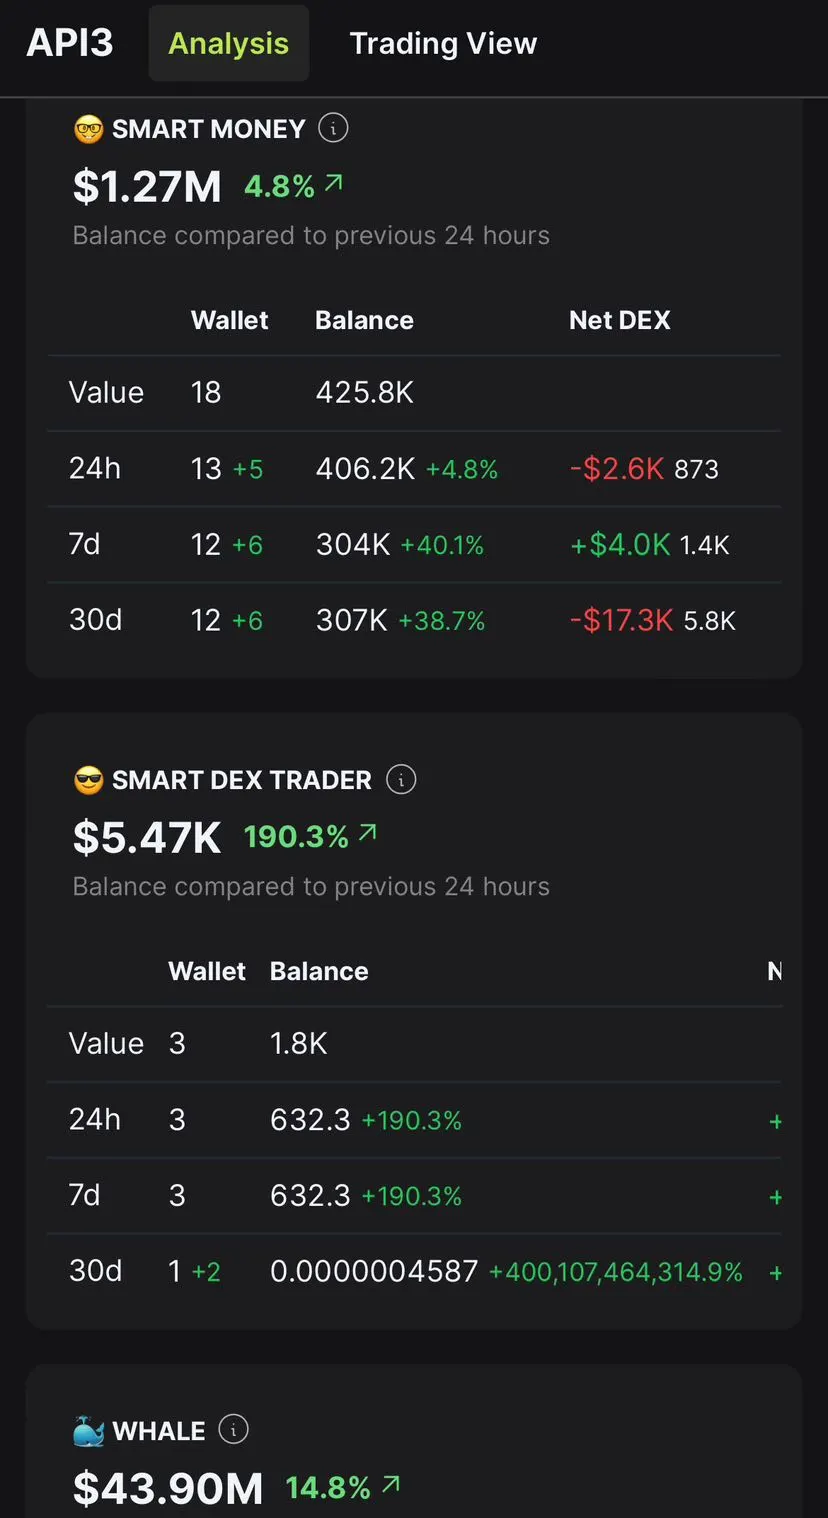Click the -$17.3K net DEX value
This screenshot has height=1518, width=828.
coord(621,620)
